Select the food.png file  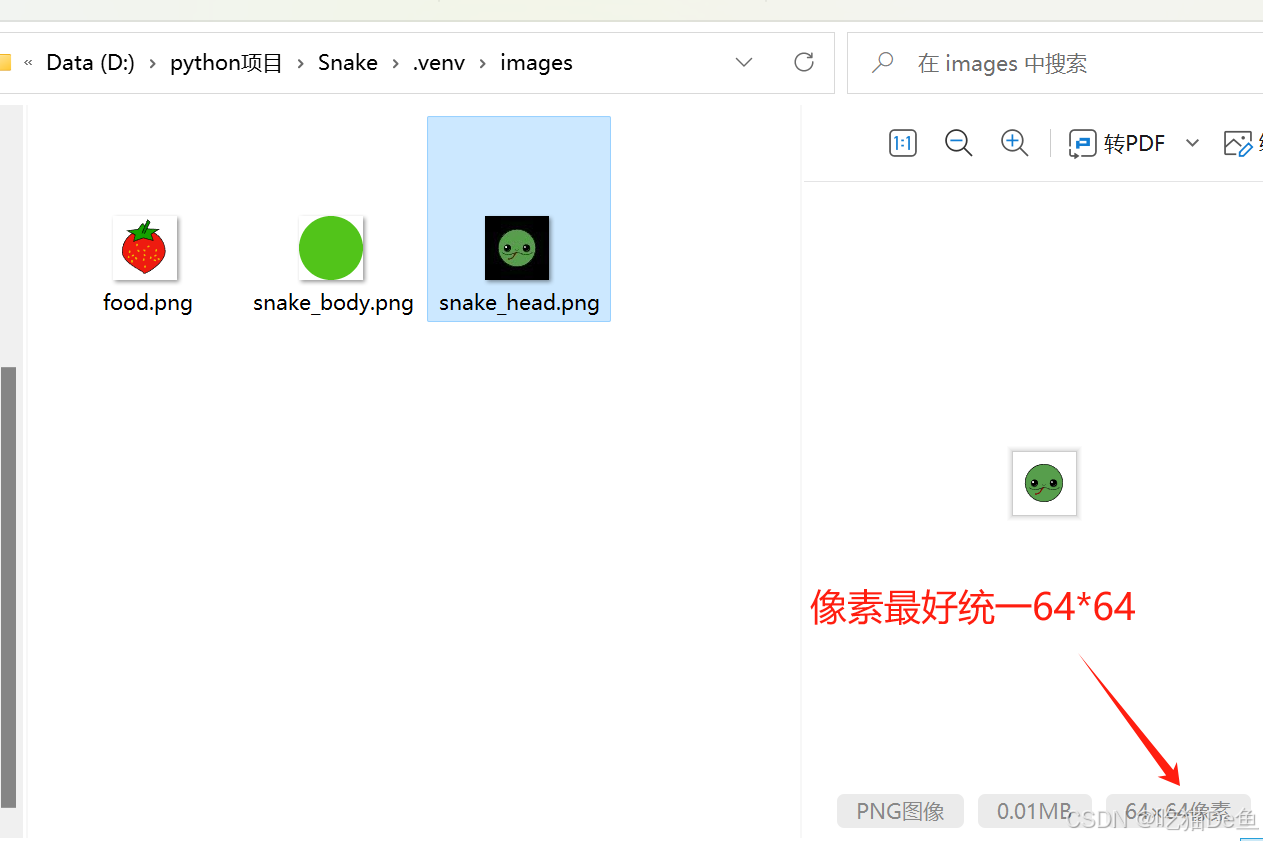[145, 248]
